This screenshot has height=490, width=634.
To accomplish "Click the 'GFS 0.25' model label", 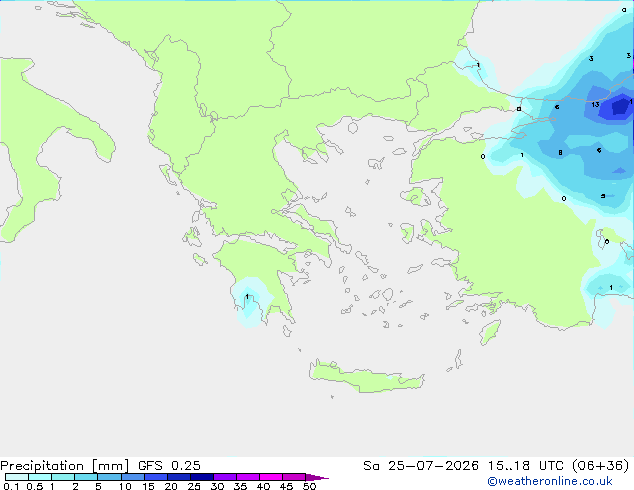I will click(169, 466).
